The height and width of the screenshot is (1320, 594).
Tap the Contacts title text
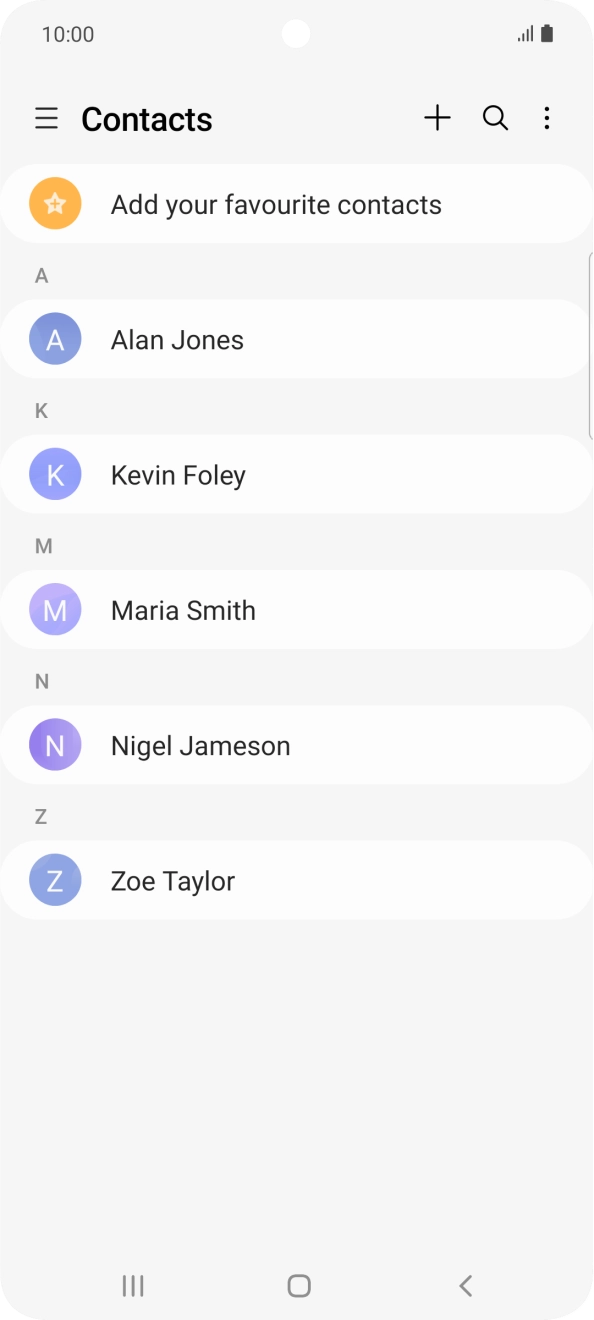[x=146, y=118]
